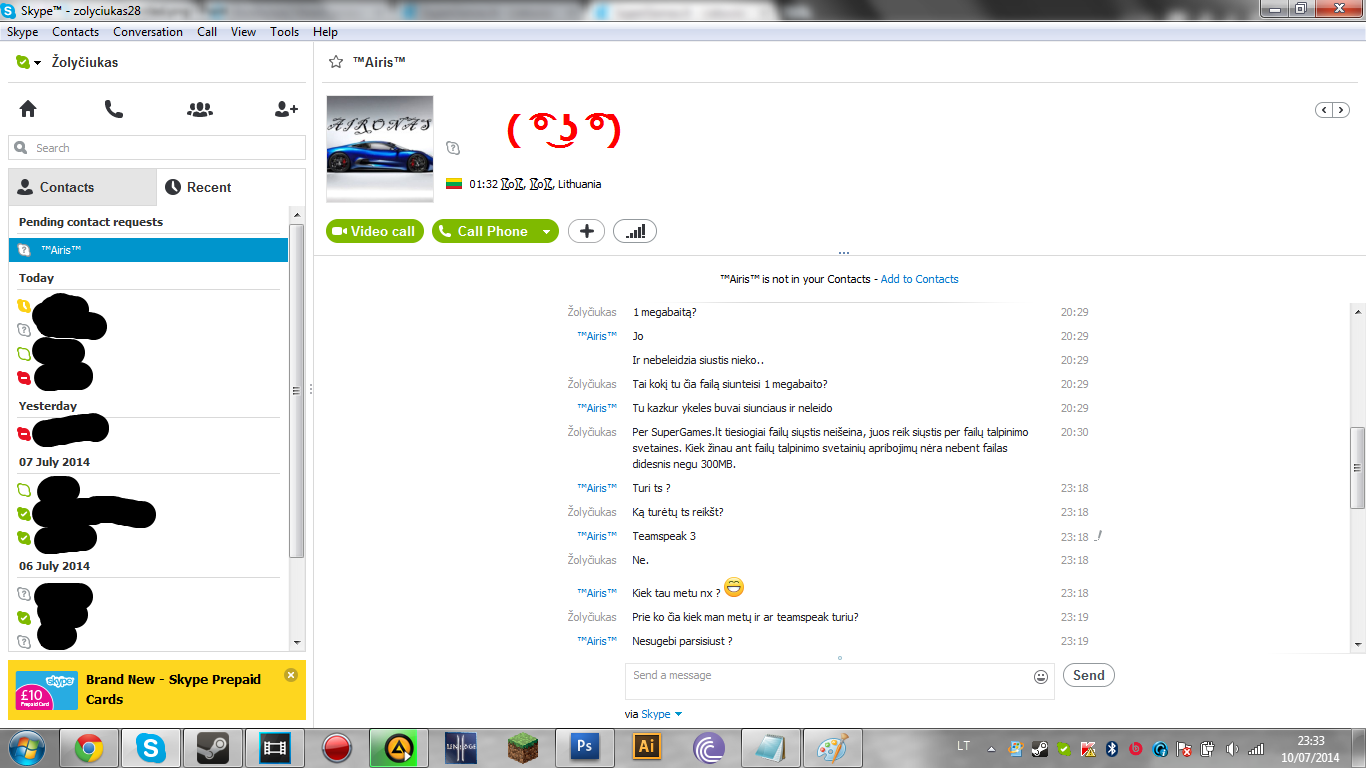This screenshot has height=768, width=1366.
Task: Start a Video call
Action: 375,231
